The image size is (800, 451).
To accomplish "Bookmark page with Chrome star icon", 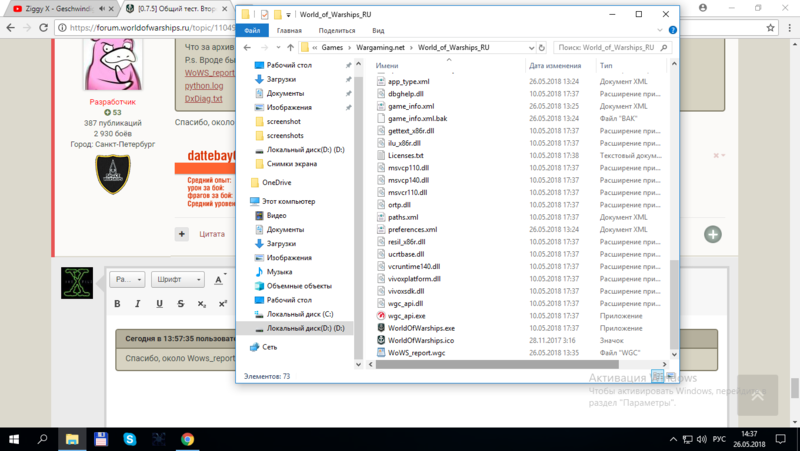I will (x=770, y=28).
